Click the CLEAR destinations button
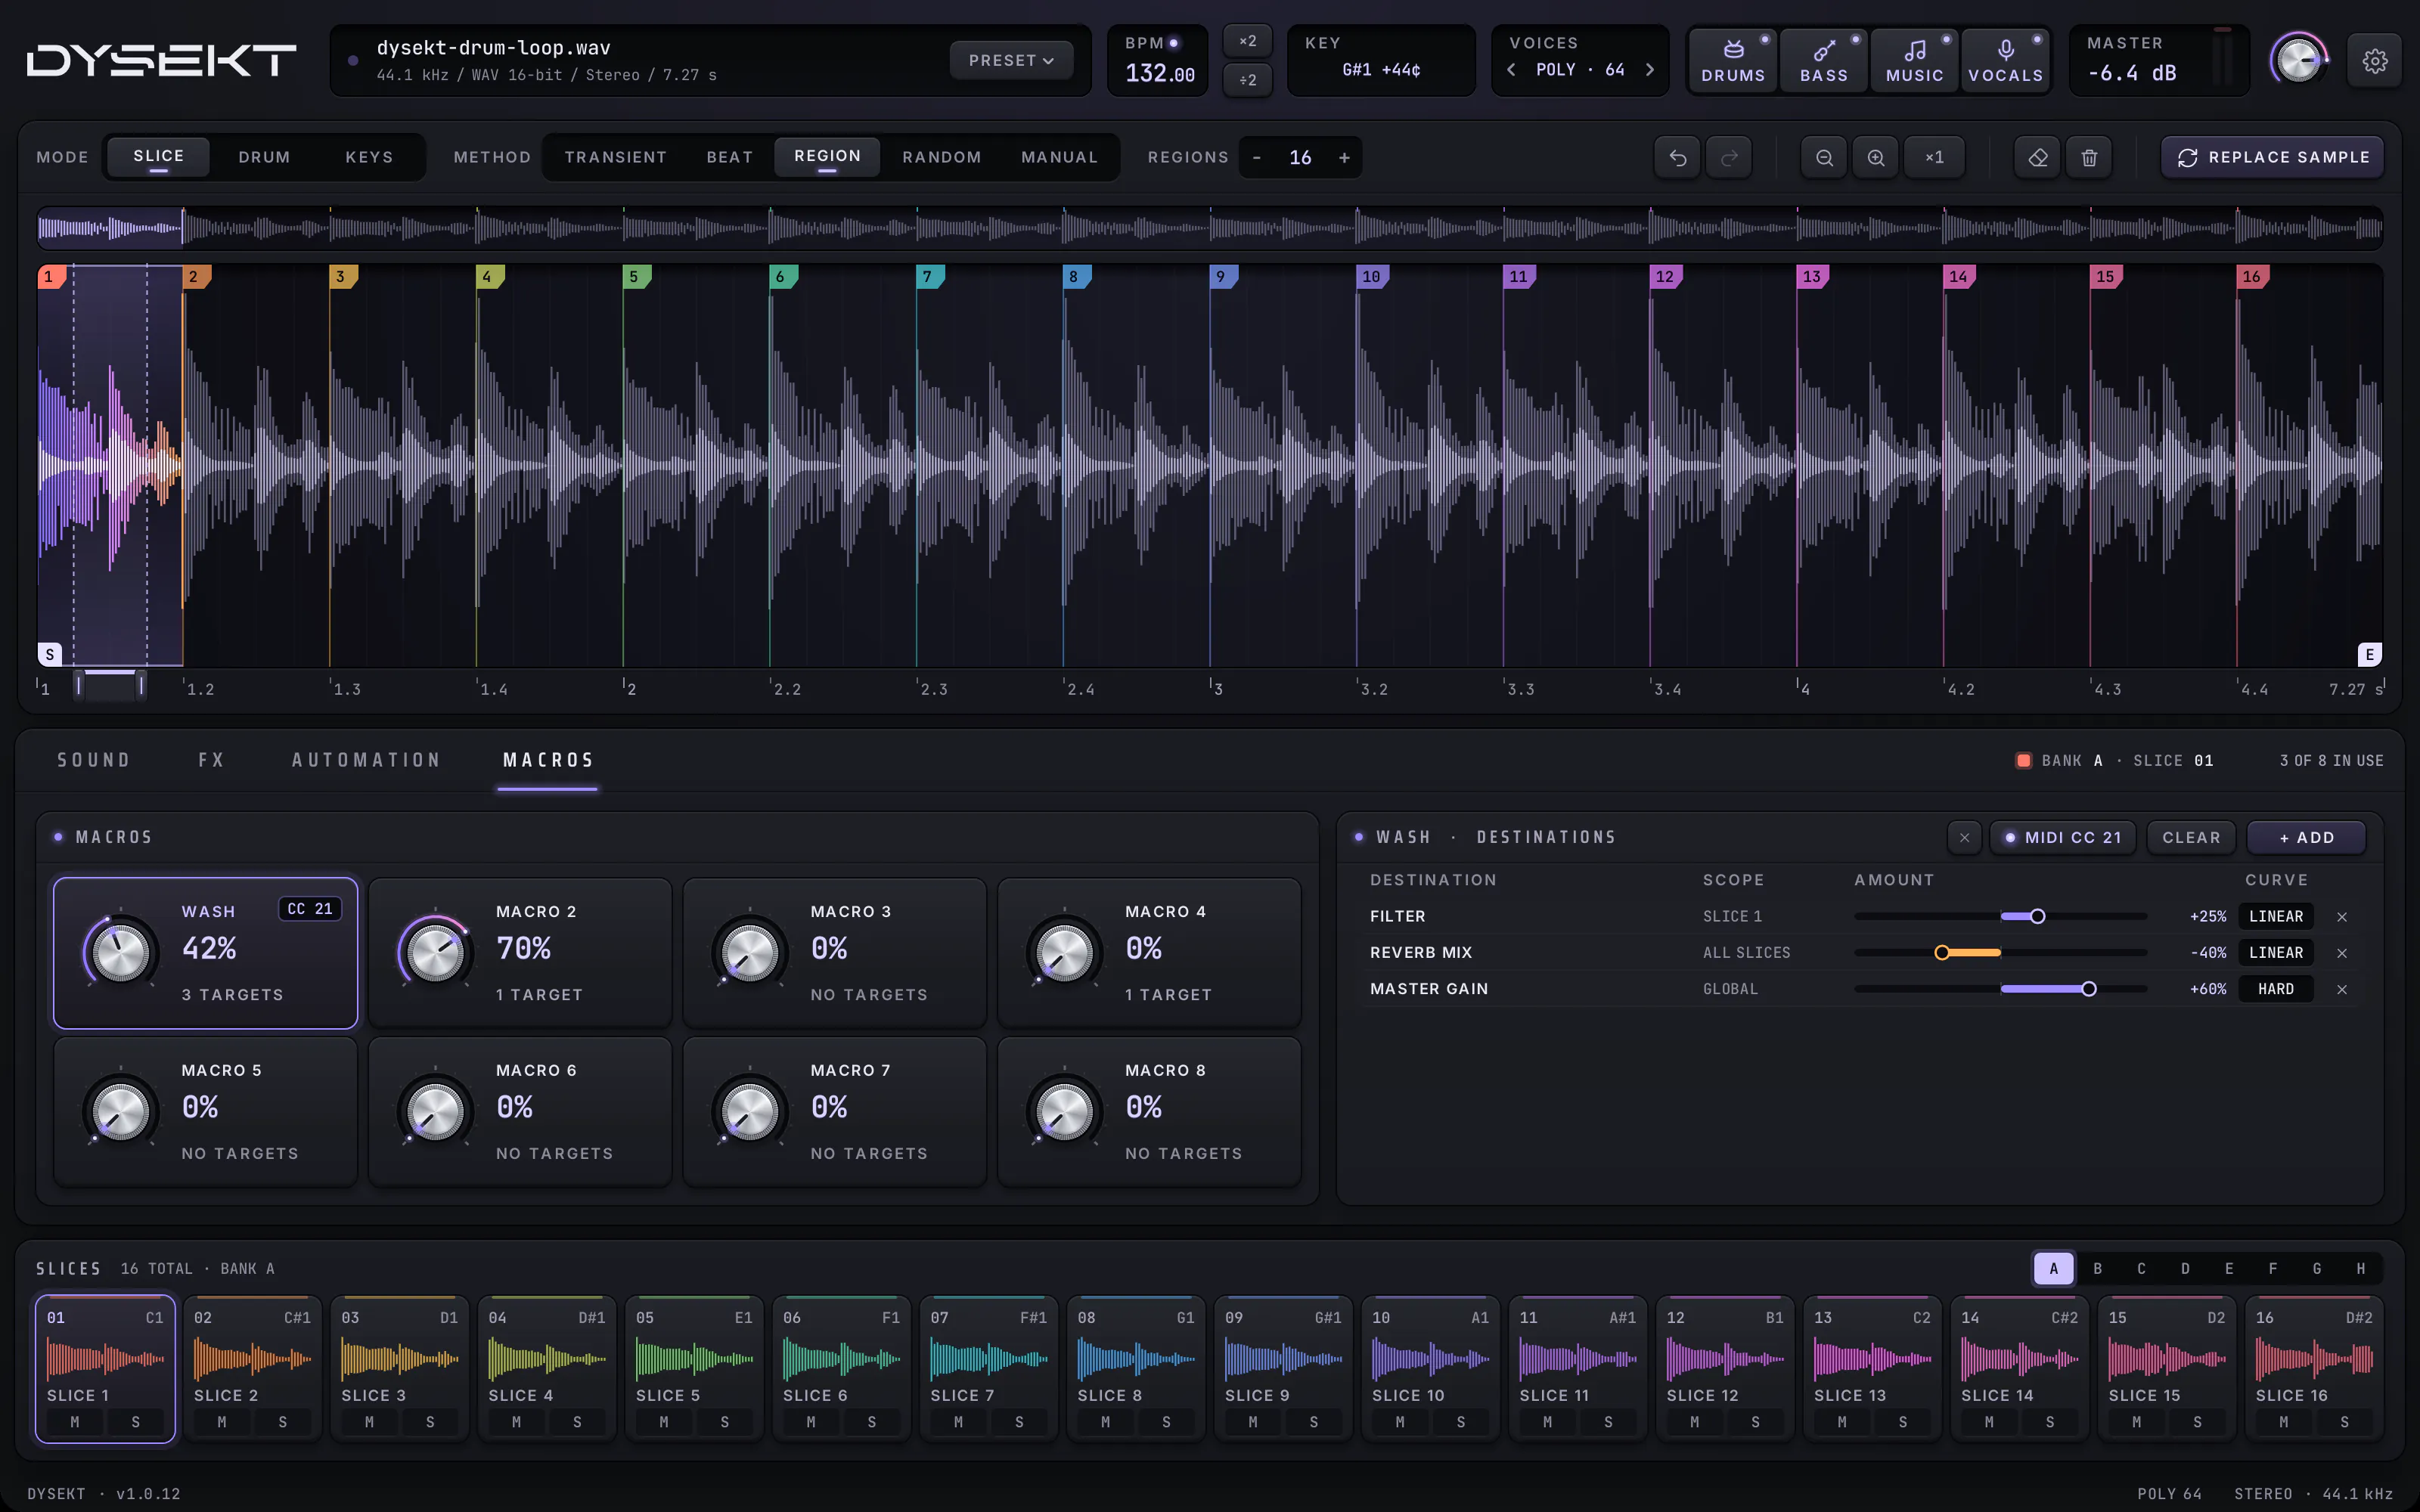 point(2191,837)
